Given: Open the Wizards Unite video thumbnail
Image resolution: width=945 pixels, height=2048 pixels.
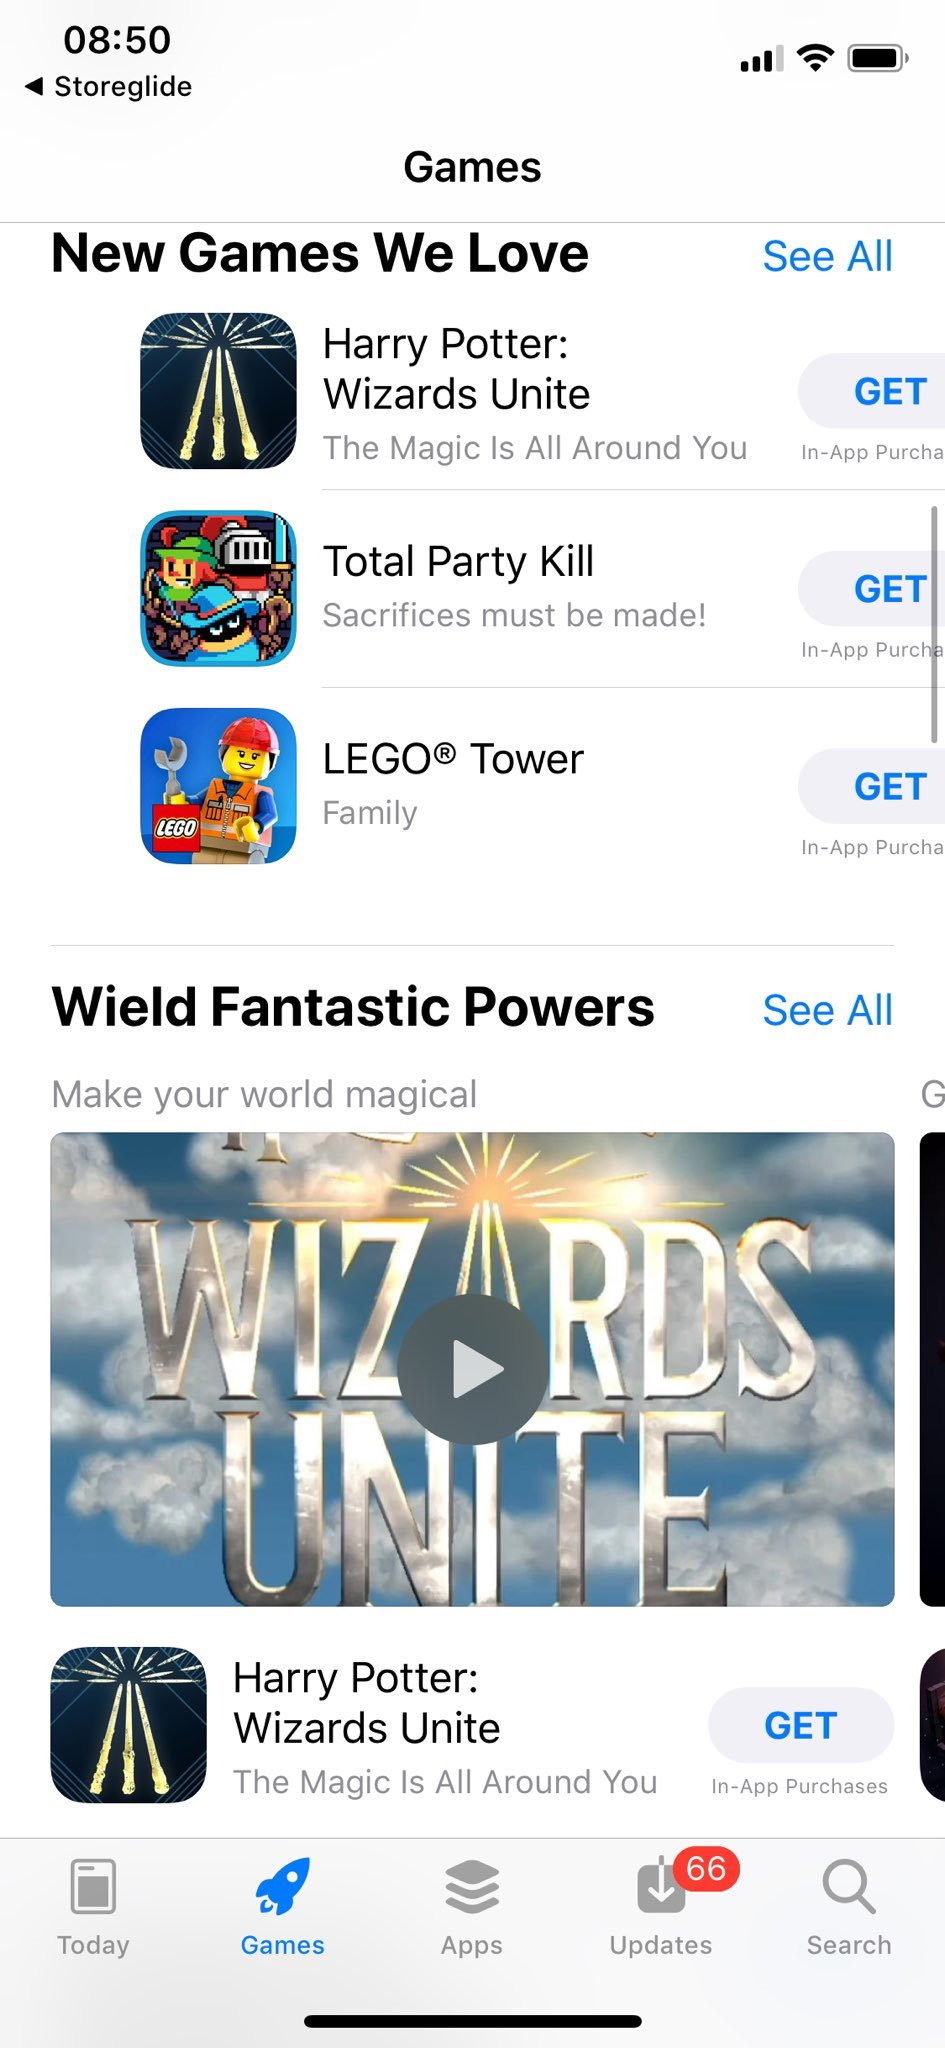Looking at the screenshot, I should (x=472, y=1369).
